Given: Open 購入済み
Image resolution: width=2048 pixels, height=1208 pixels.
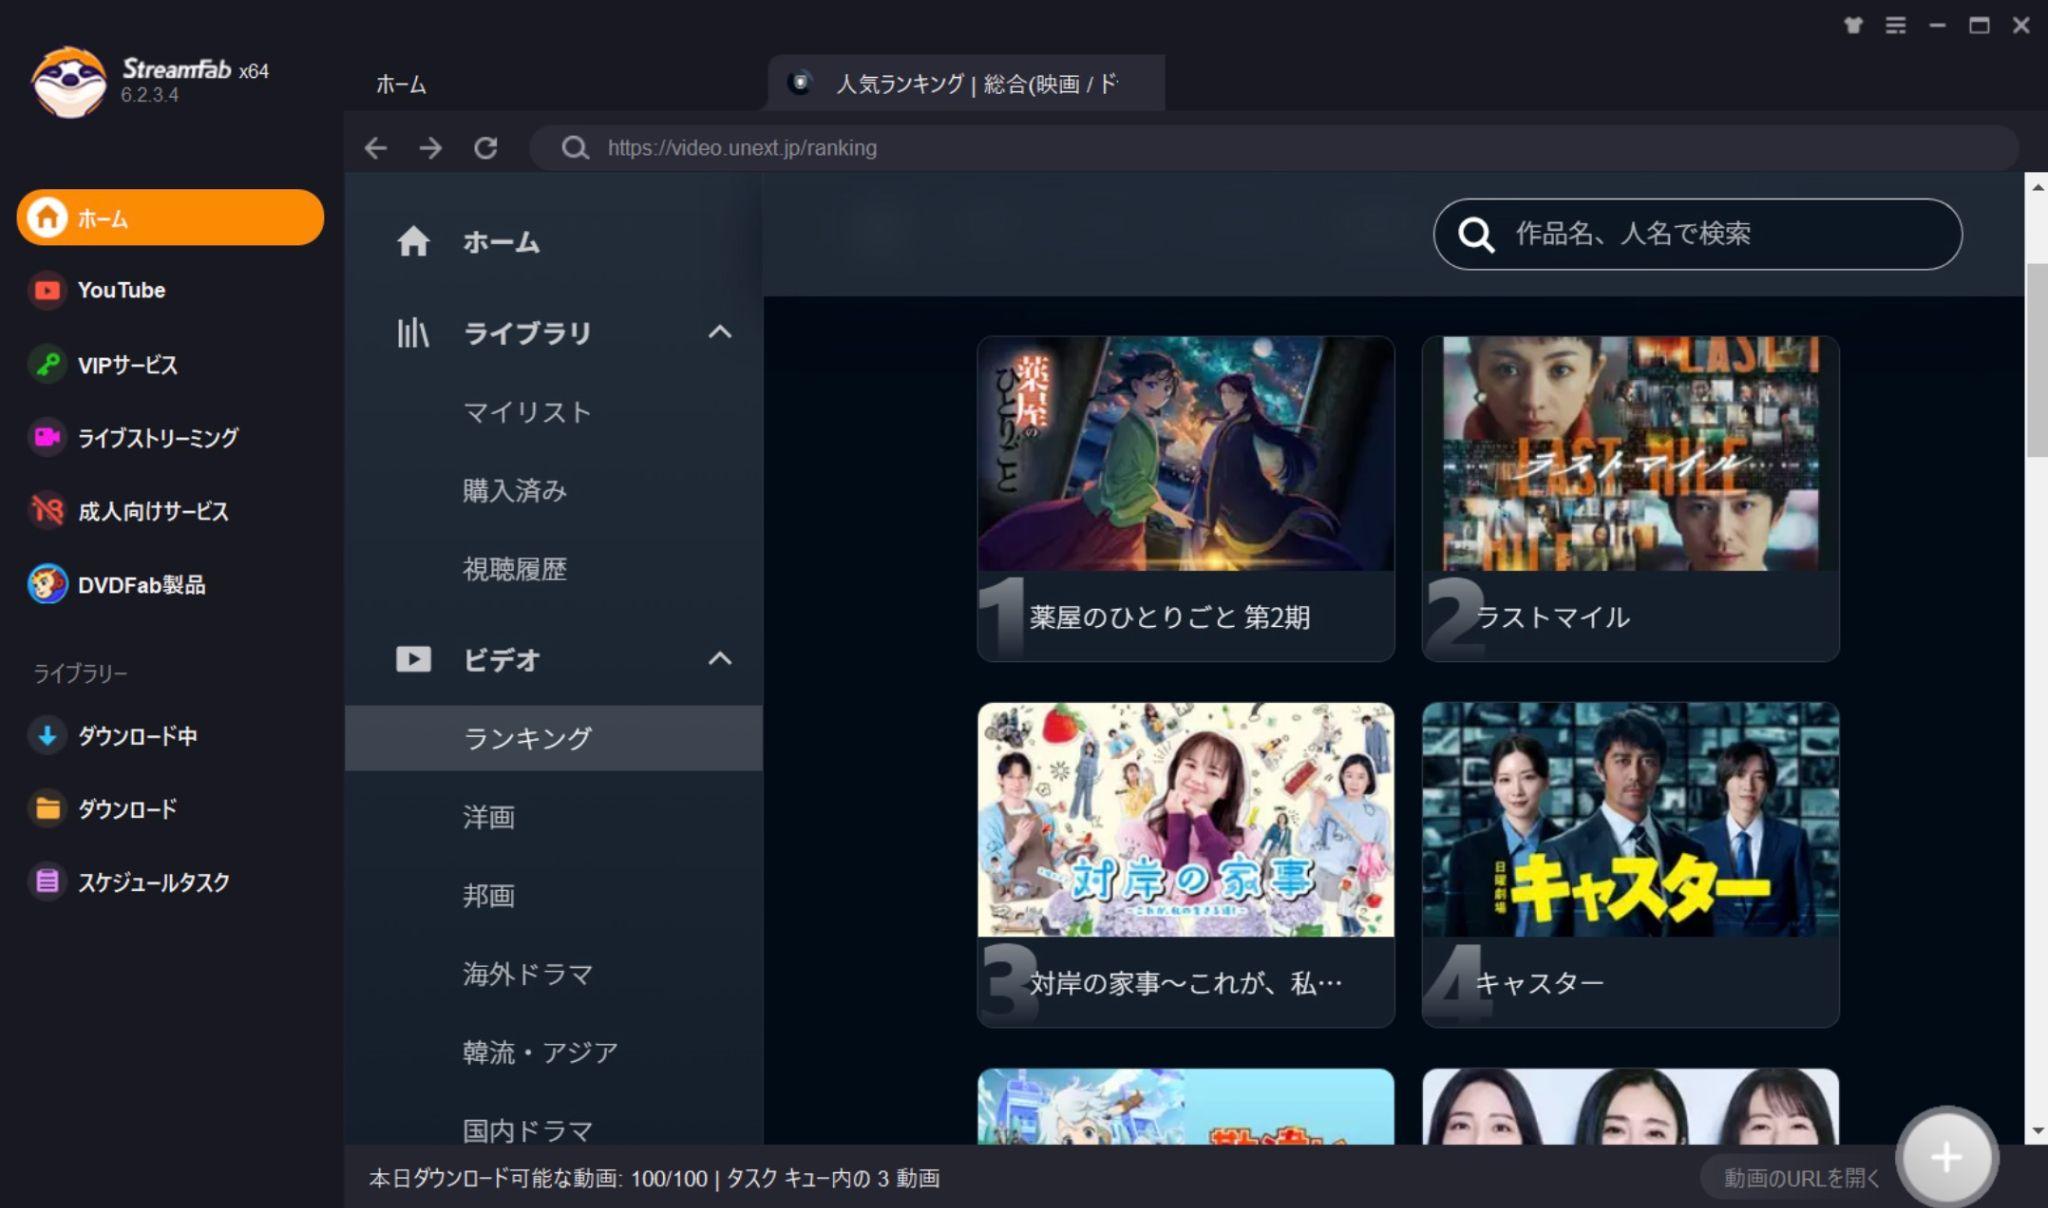Looking at the screenshot, I should coord(514,490).
